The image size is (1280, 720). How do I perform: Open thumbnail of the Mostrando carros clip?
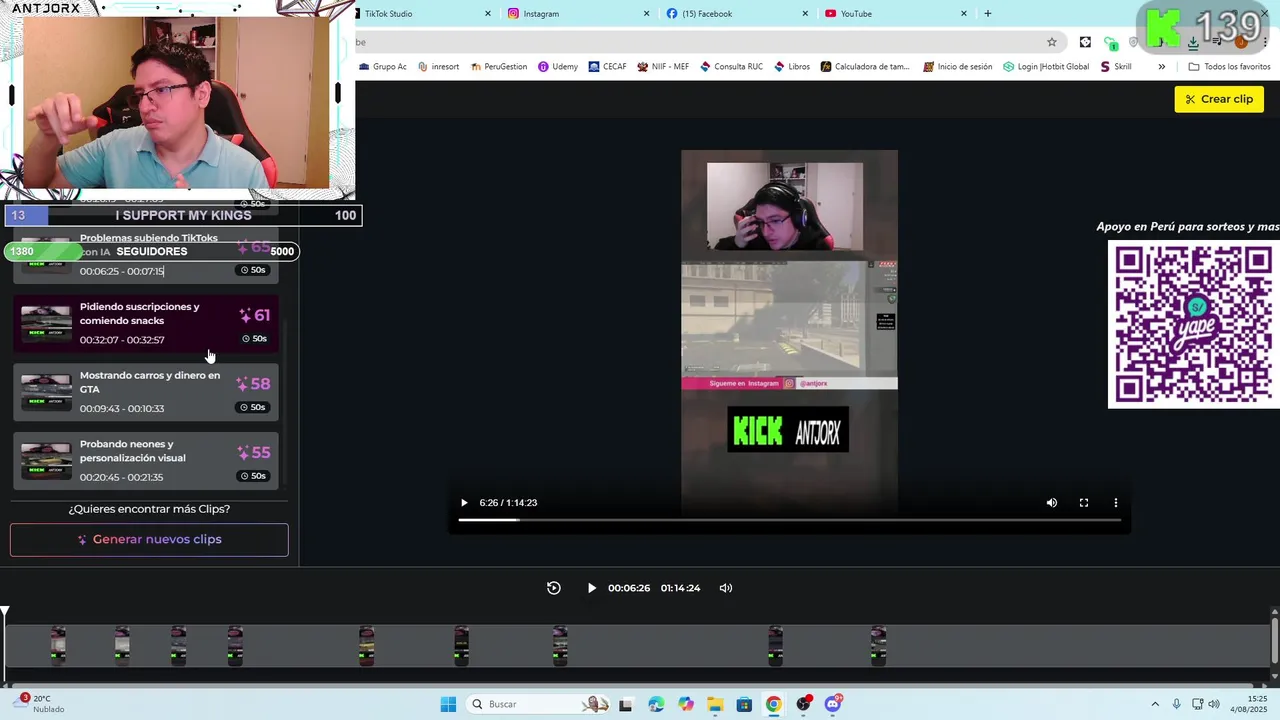tap(46, 392)
